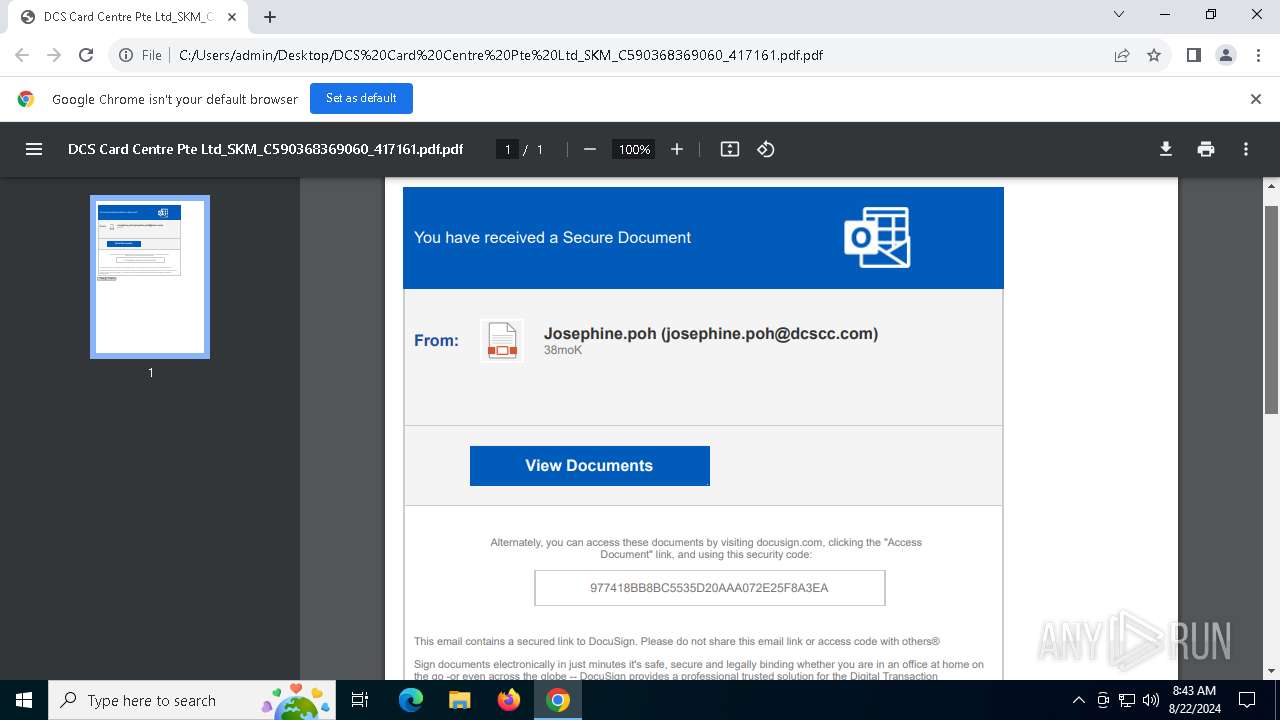The height and width of the screenshot is (720, 1280).
Task: Bookmark this tab with star icon
Action: pos(1154,55)
